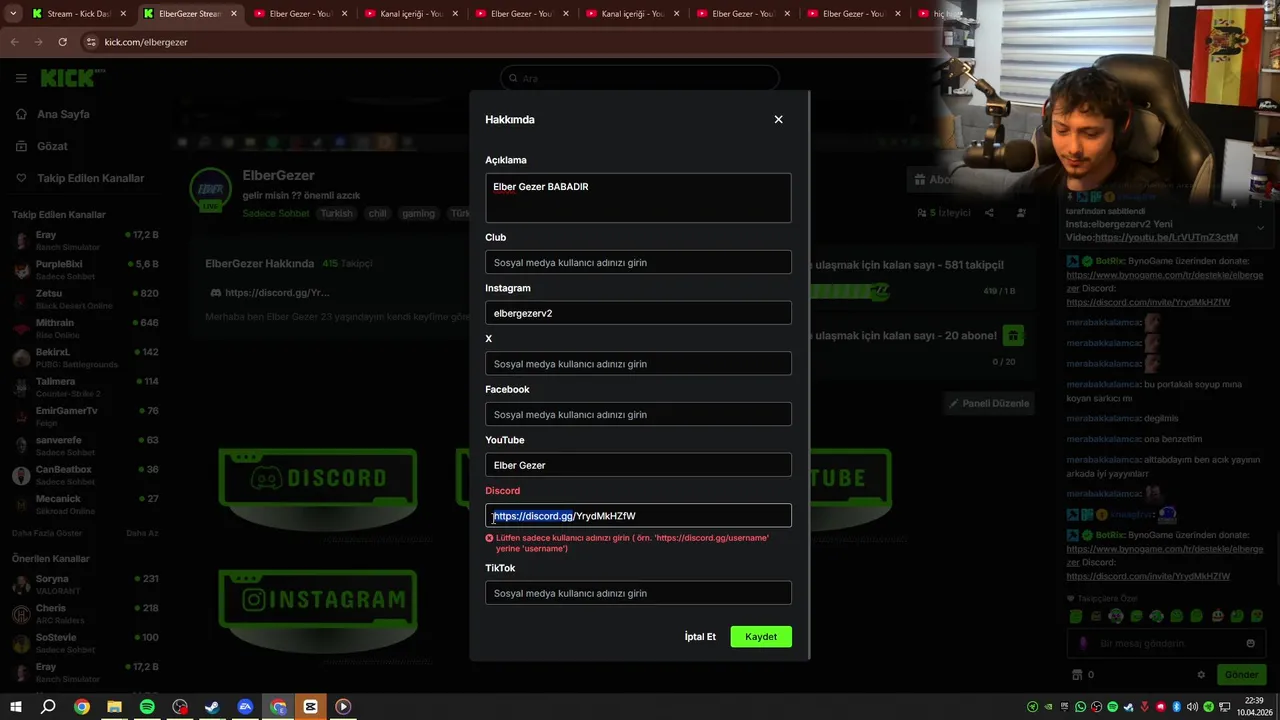This screenshot has width=1280, height=720.
Task: Open File Explorer from the taskbar
Action: [114, 707]
